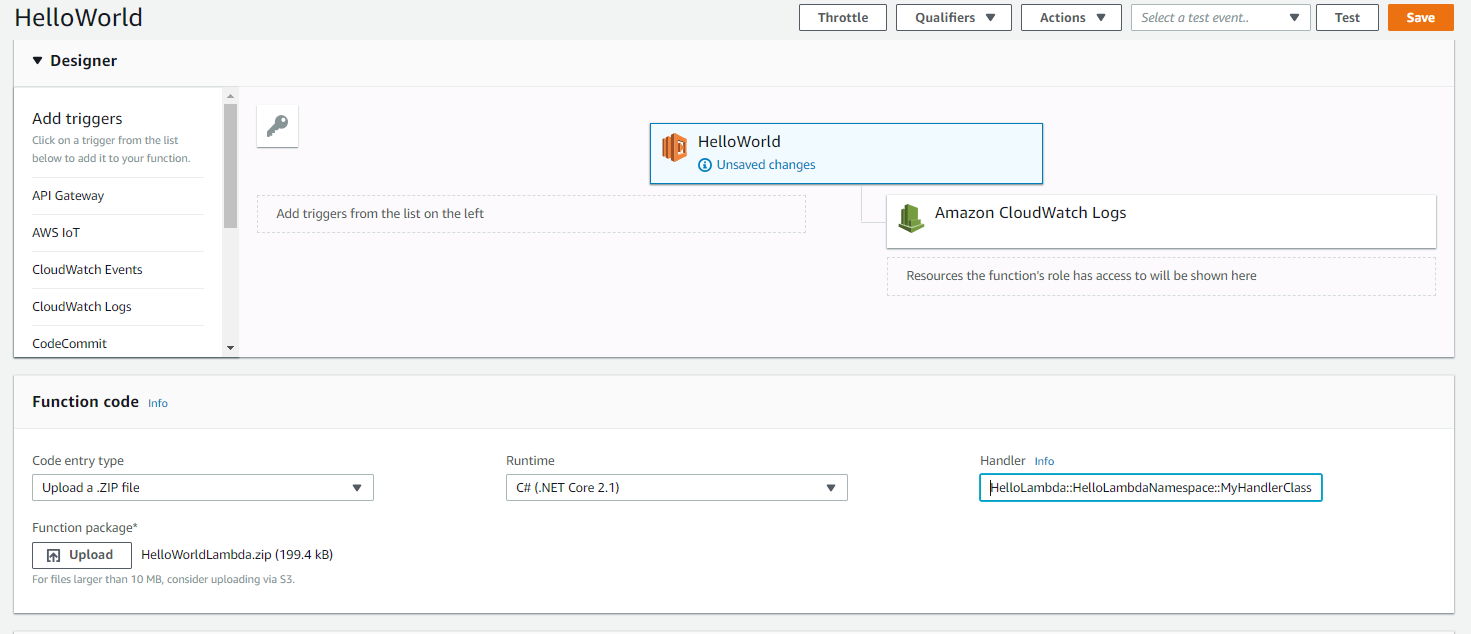
Task: Click the 'For files larger than 10 MB' hint
Action: tap(163, 579)
